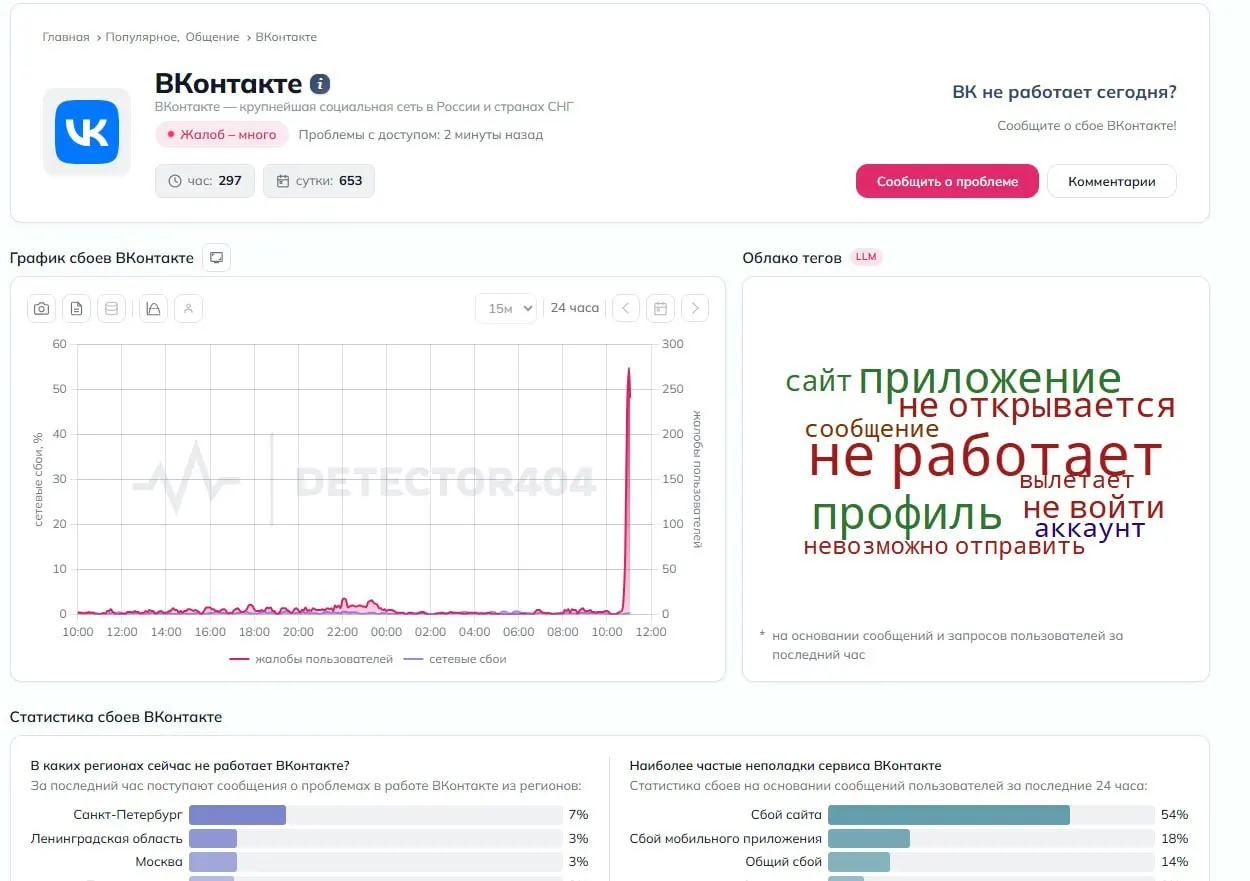Click the час: 297 counter badge
Image resolution: width=1250 pixels, height=881 pixels.
click(205, 181)
